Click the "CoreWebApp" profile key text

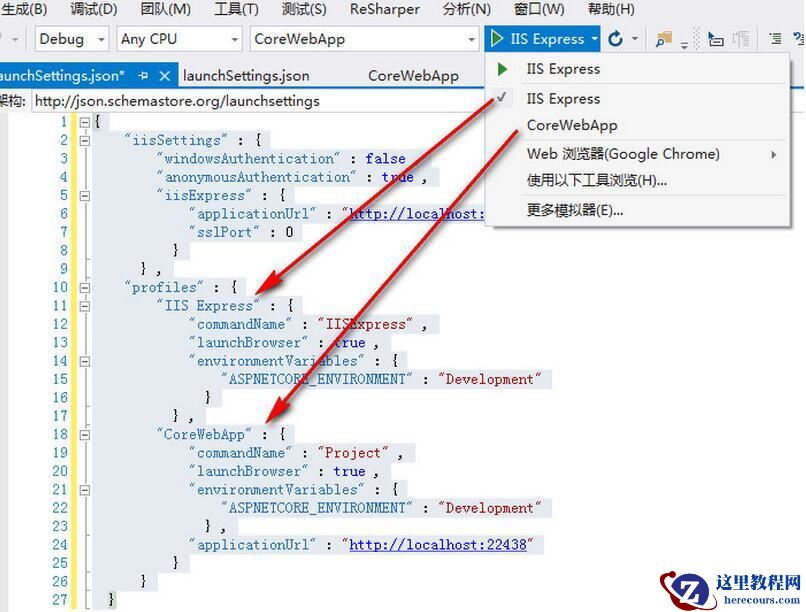[204, 435]
